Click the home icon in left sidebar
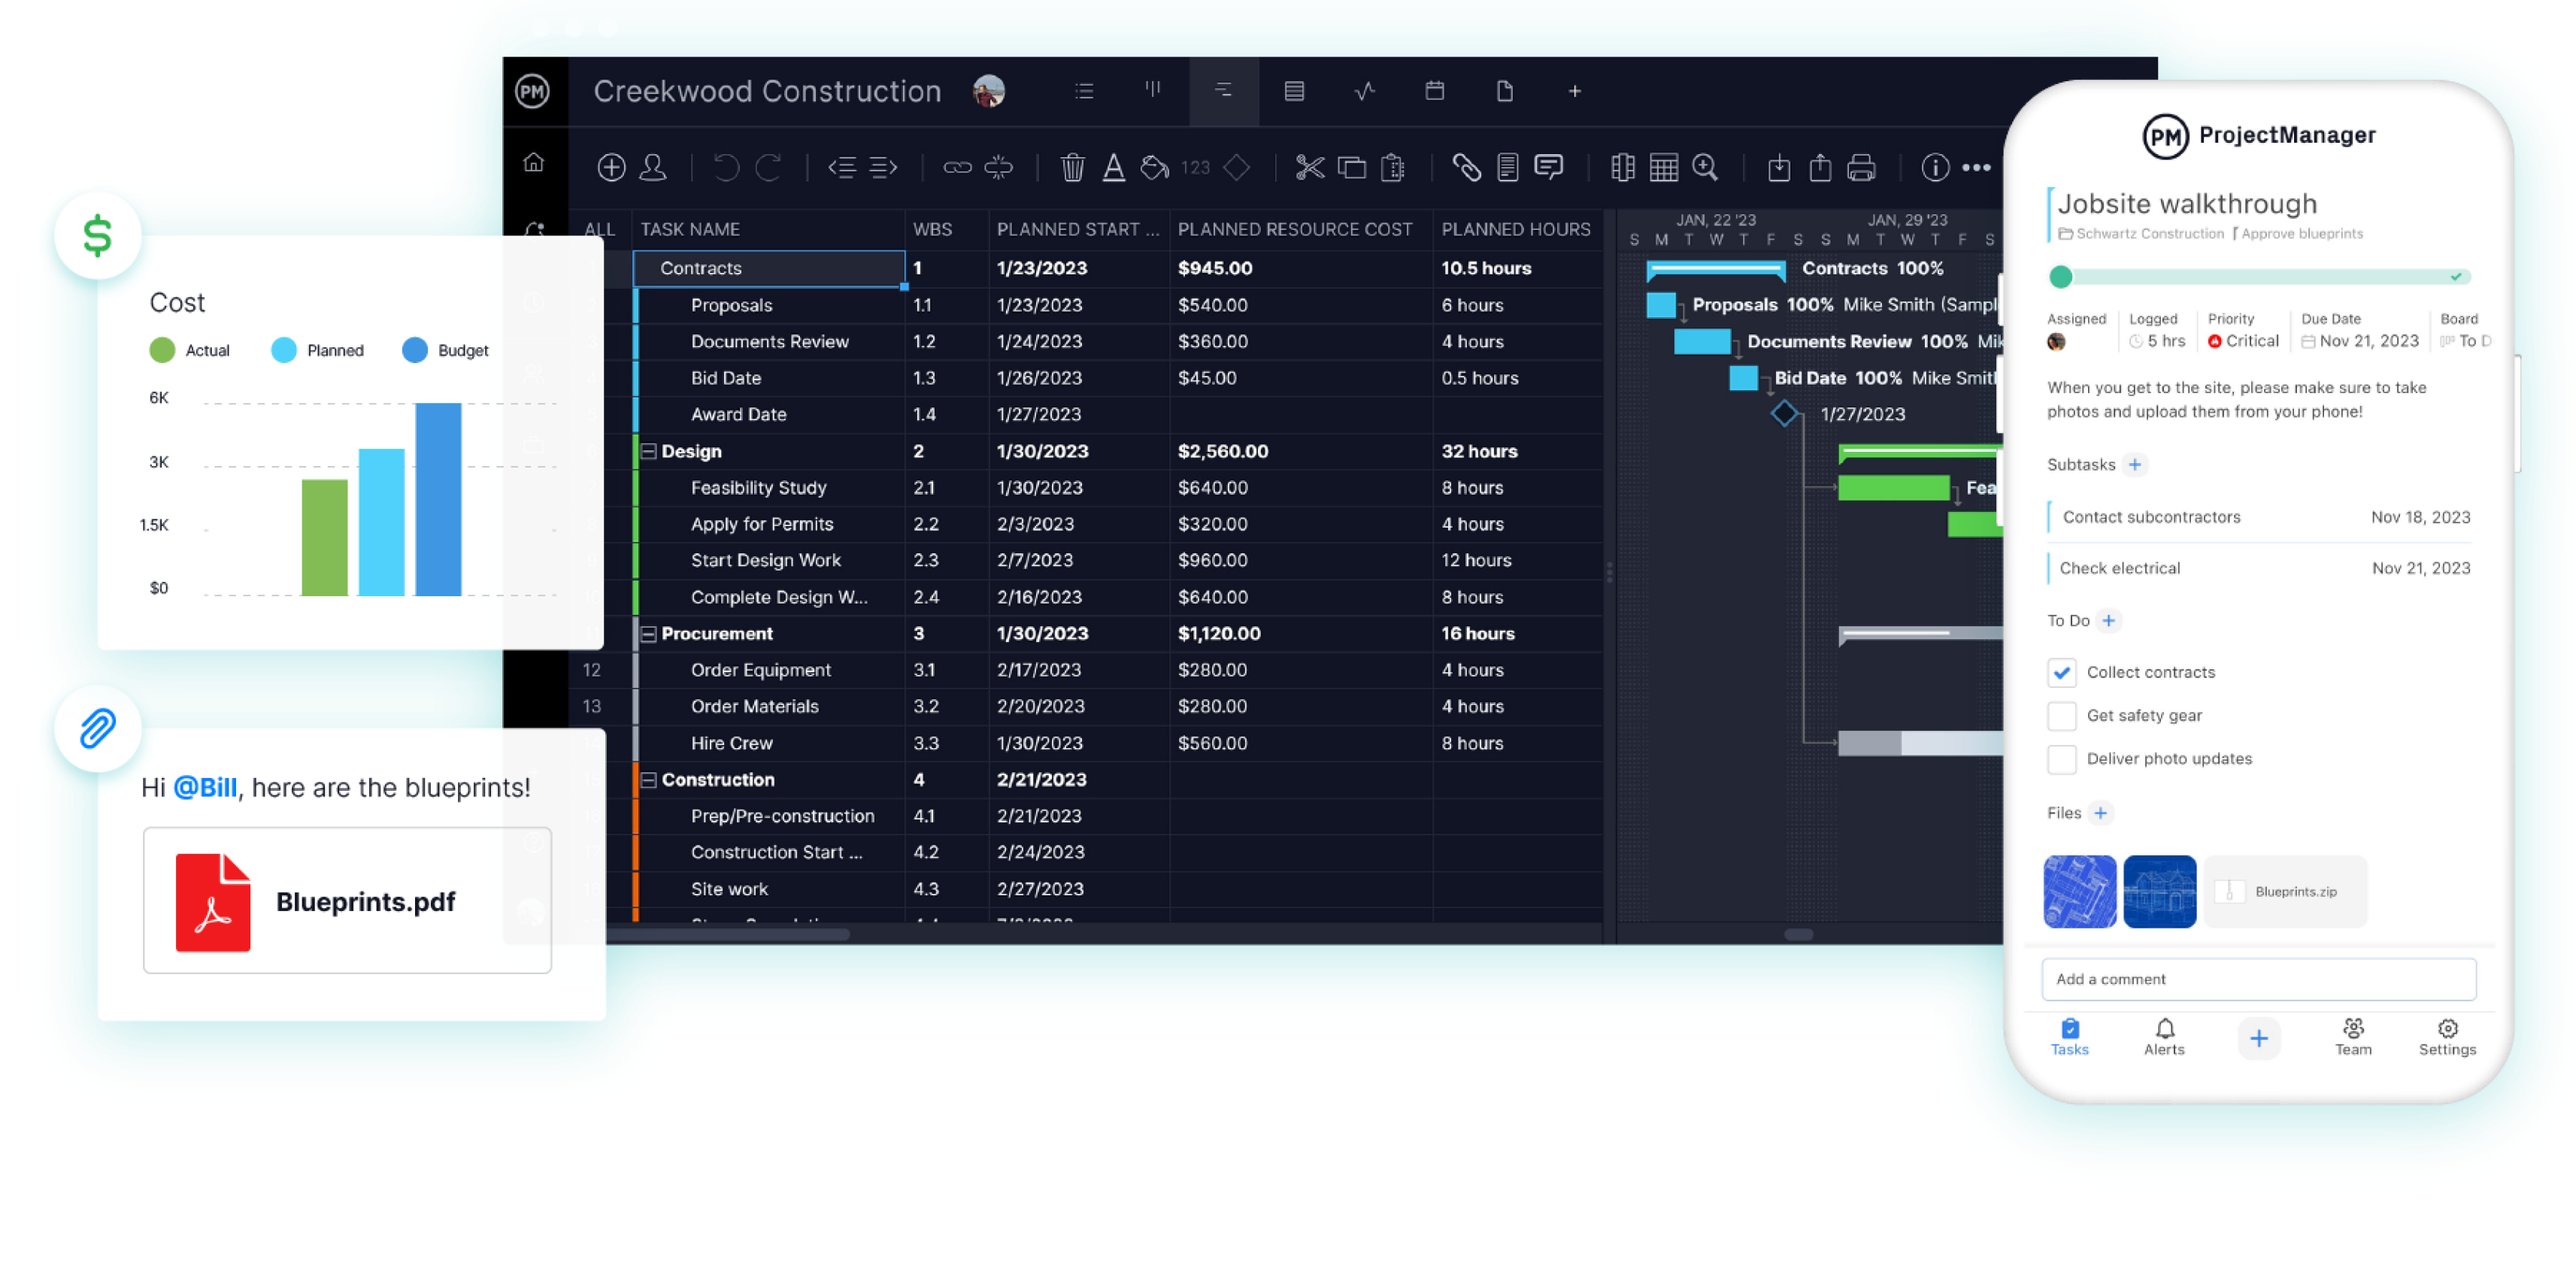This screenshot has height=1287, width=2576. point(534,162)
